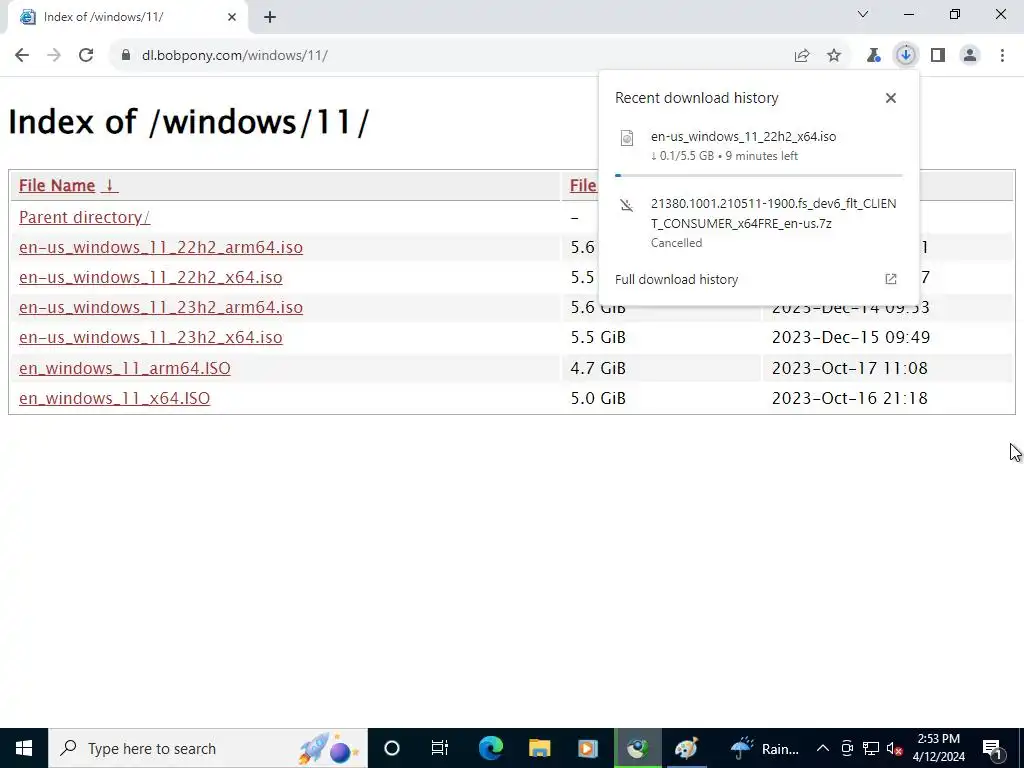Open the Windows Start menu
This screenshot has width=1024, height=768.
click(x=24, y=748)
